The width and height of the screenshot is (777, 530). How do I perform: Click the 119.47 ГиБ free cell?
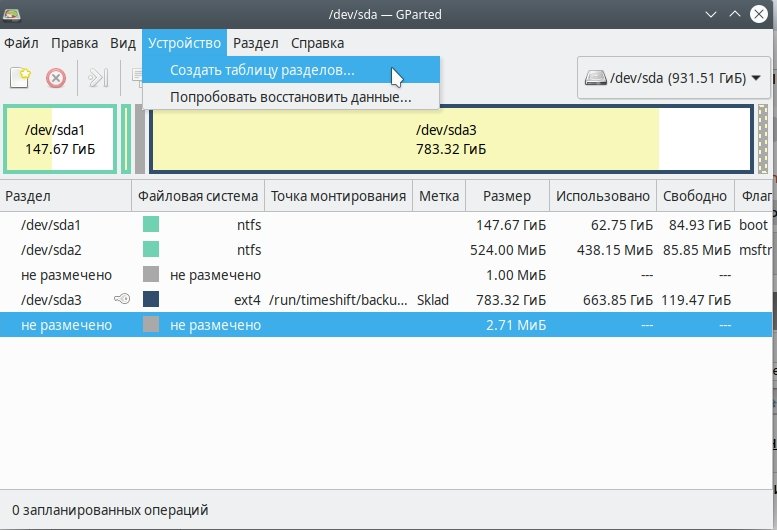(696, 300)
